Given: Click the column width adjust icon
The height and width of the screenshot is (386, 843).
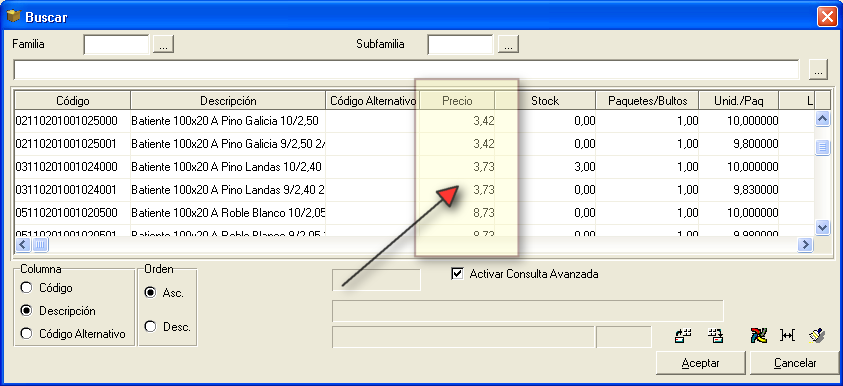Looking at the screenshot, I should point(788,335).
